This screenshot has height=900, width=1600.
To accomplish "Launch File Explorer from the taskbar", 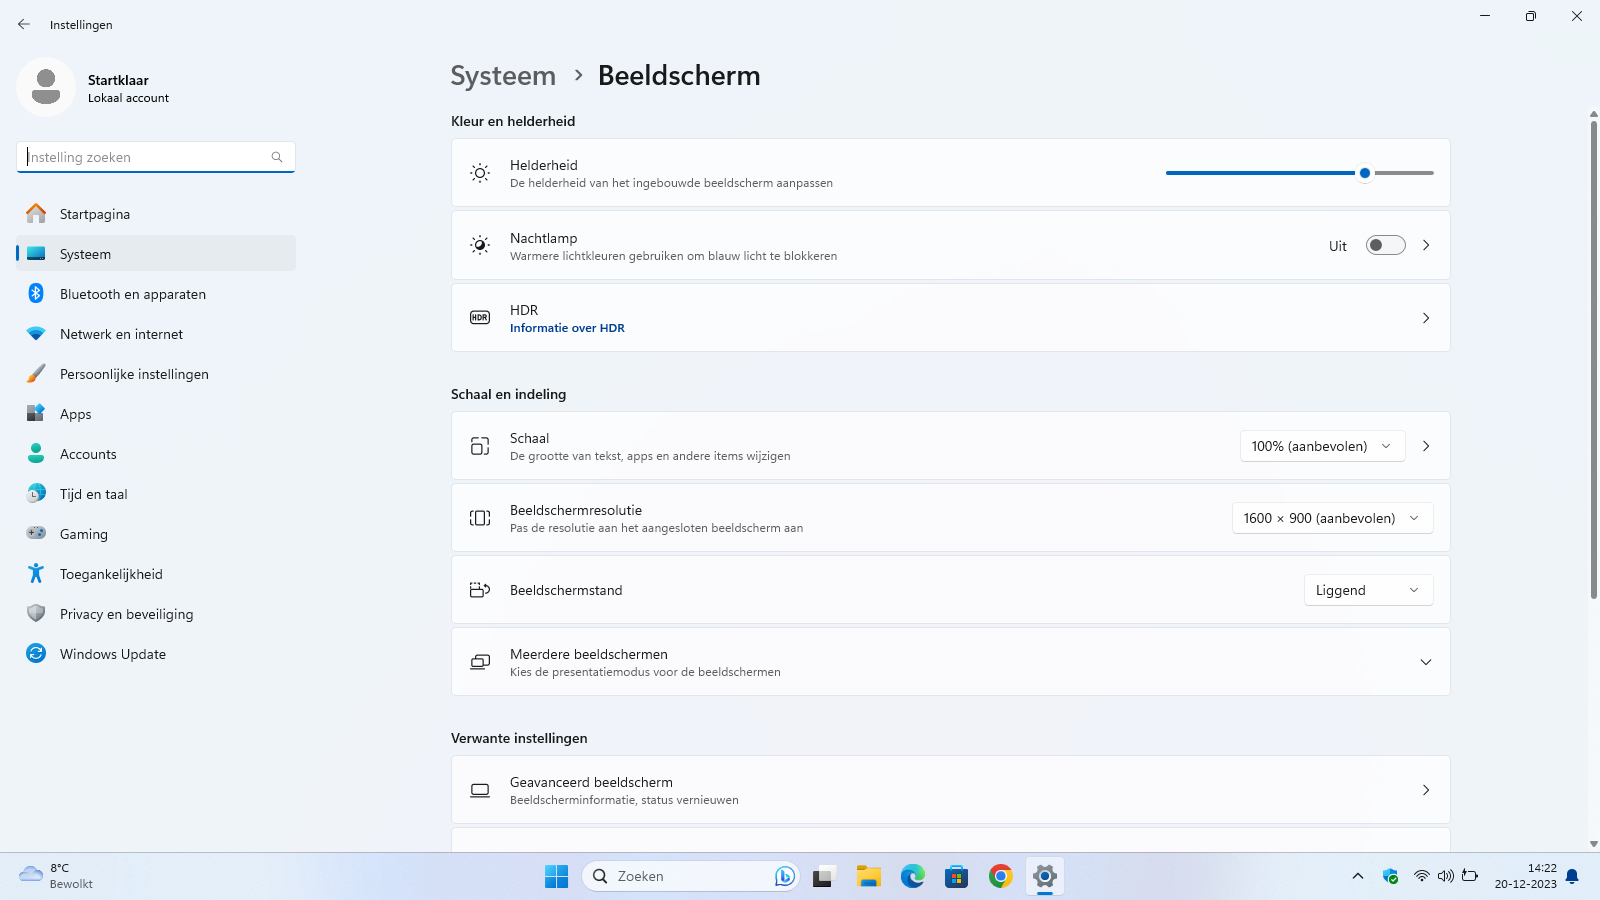I will click(868, 877).
